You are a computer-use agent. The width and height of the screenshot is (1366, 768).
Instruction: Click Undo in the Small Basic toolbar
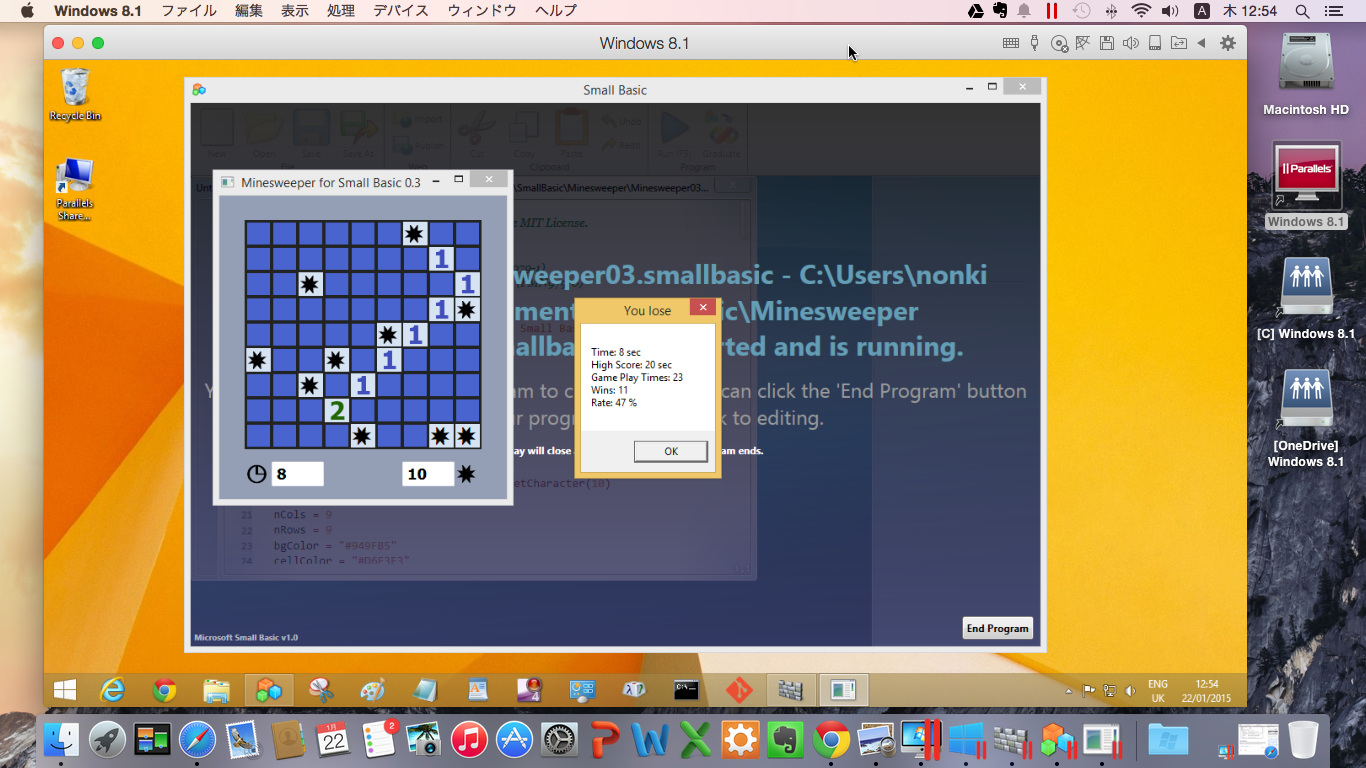point(622,120)
